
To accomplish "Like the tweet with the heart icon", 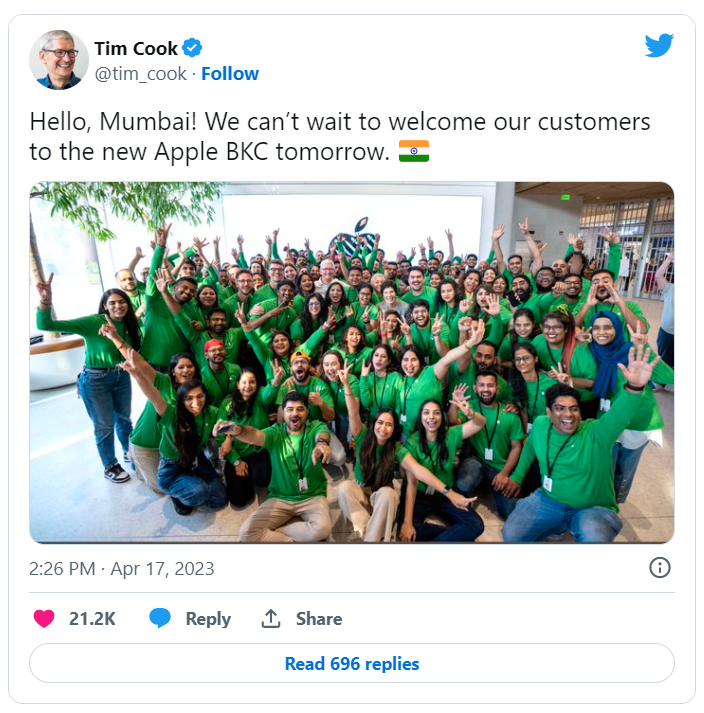I will click(x=44, y=618).
